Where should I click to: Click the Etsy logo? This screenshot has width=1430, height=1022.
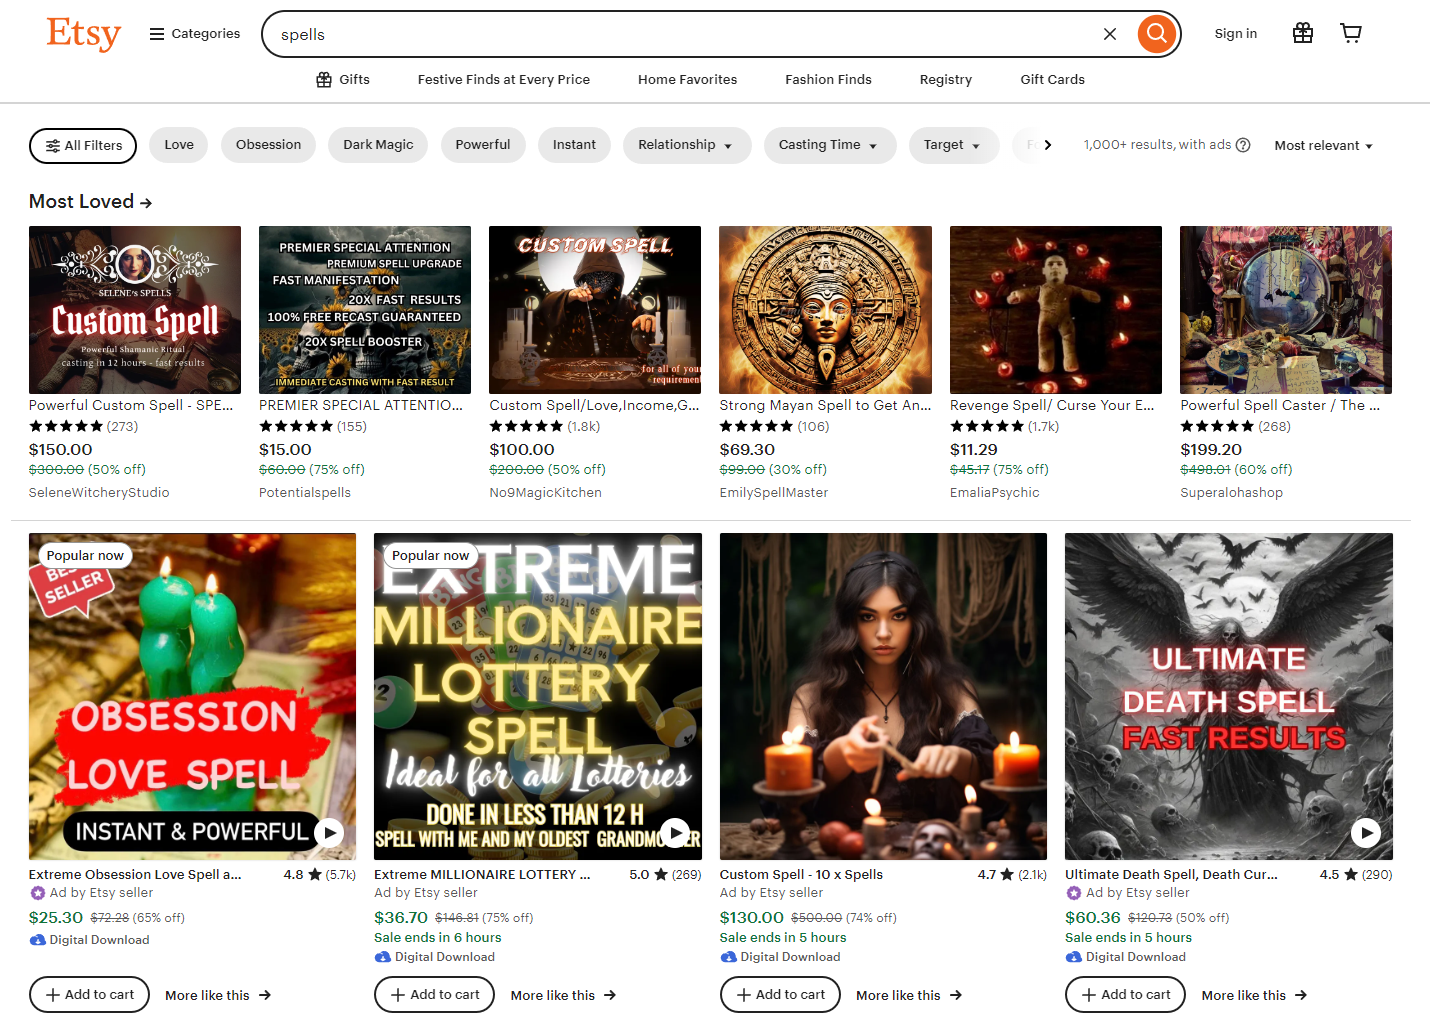pyautogui.click(x=83, y=34)
